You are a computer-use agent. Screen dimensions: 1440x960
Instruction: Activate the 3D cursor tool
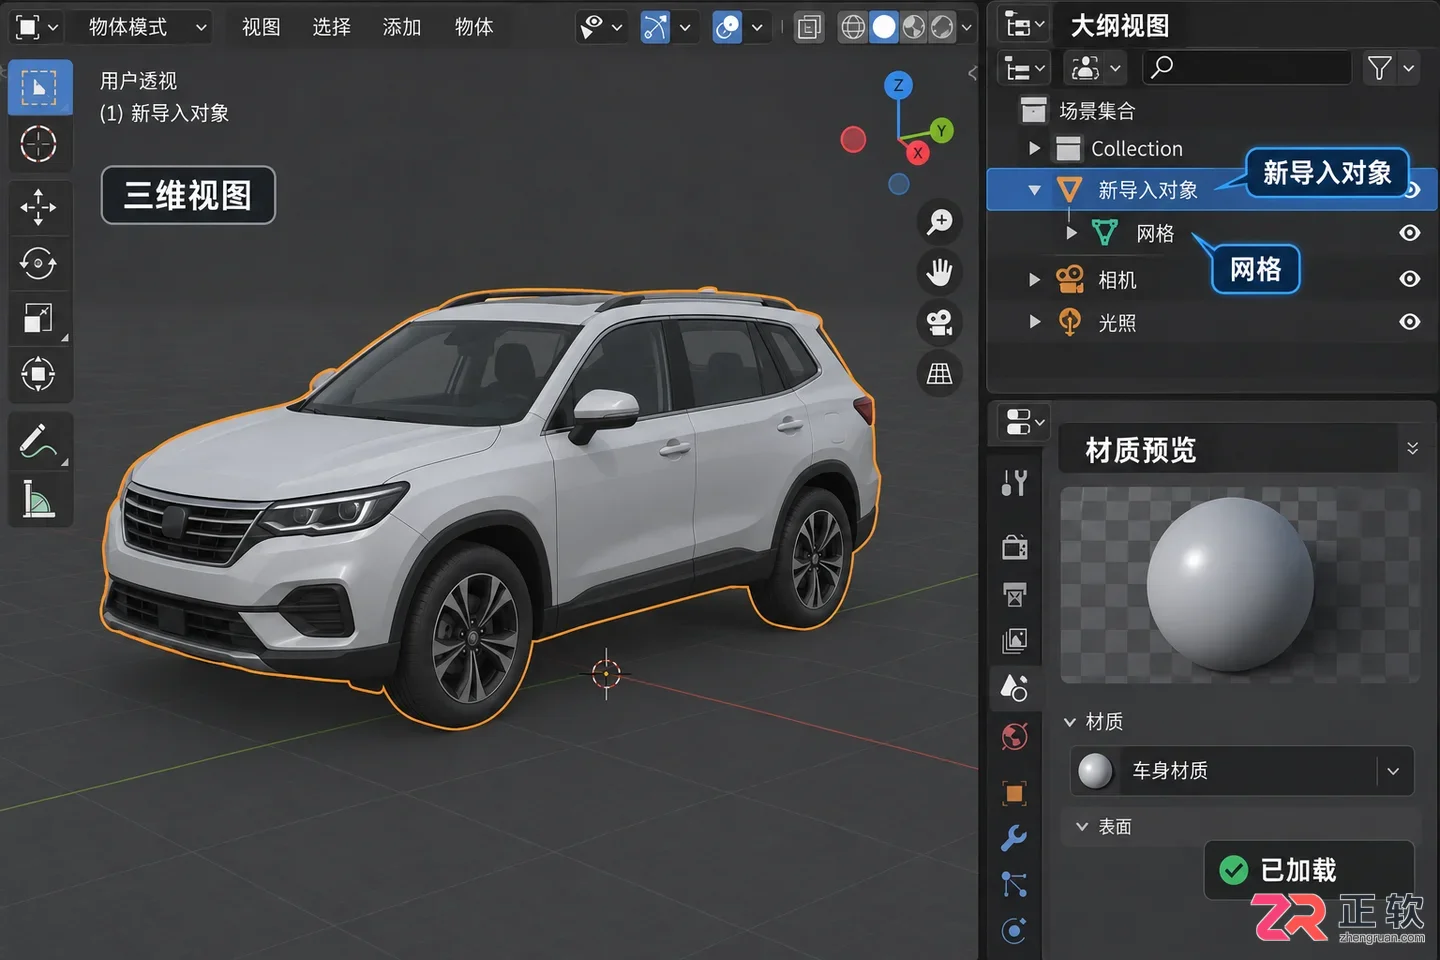click(39, 144)
